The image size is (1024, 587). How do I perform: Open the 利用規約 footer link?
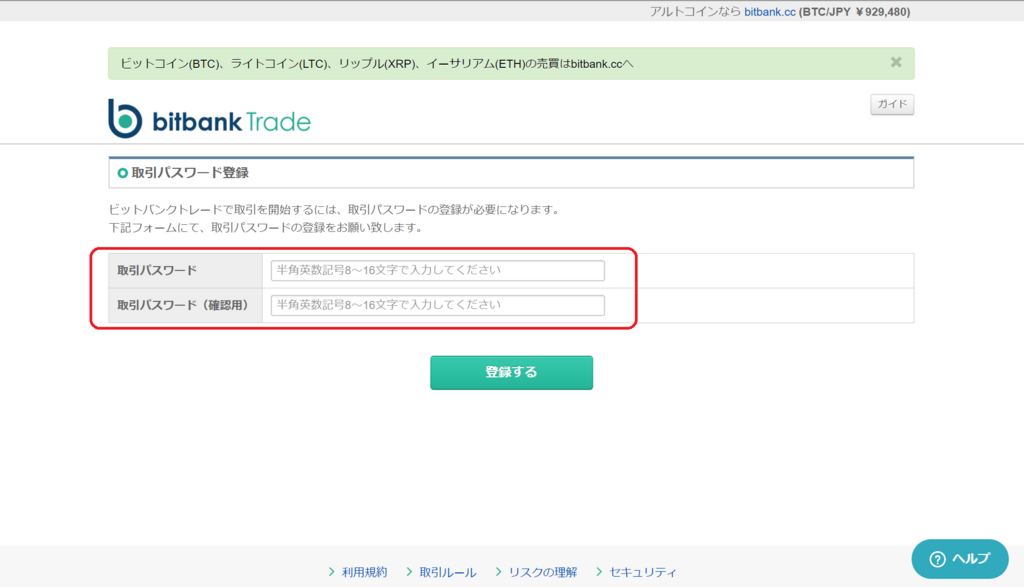point(364,572)
